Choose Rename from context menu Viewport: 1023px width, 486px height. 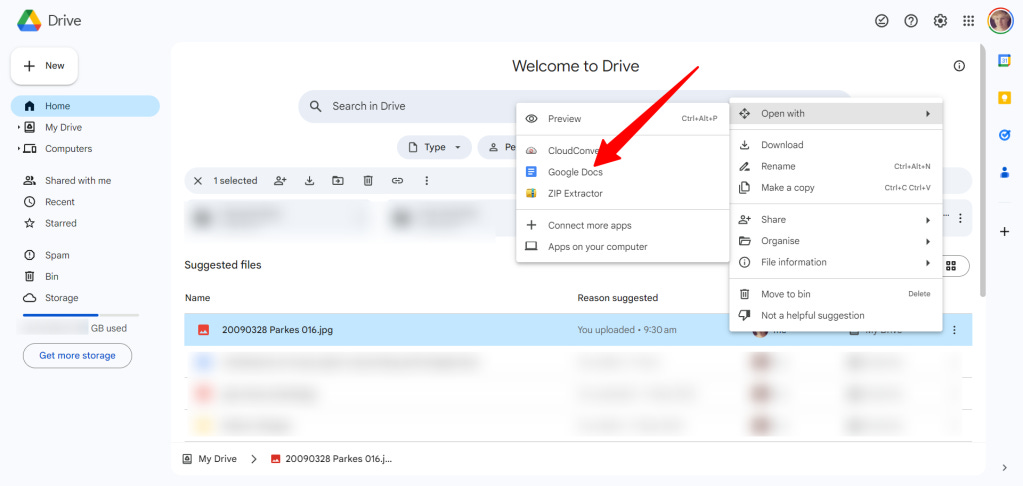pyautogui.click(x=836, y=166)
